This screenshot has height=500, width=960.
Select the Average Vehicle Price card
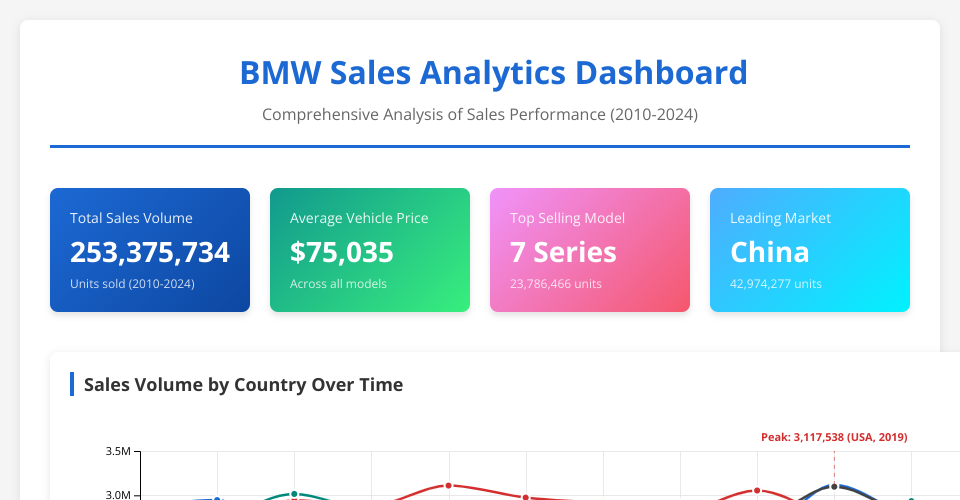tap(370, 250)
